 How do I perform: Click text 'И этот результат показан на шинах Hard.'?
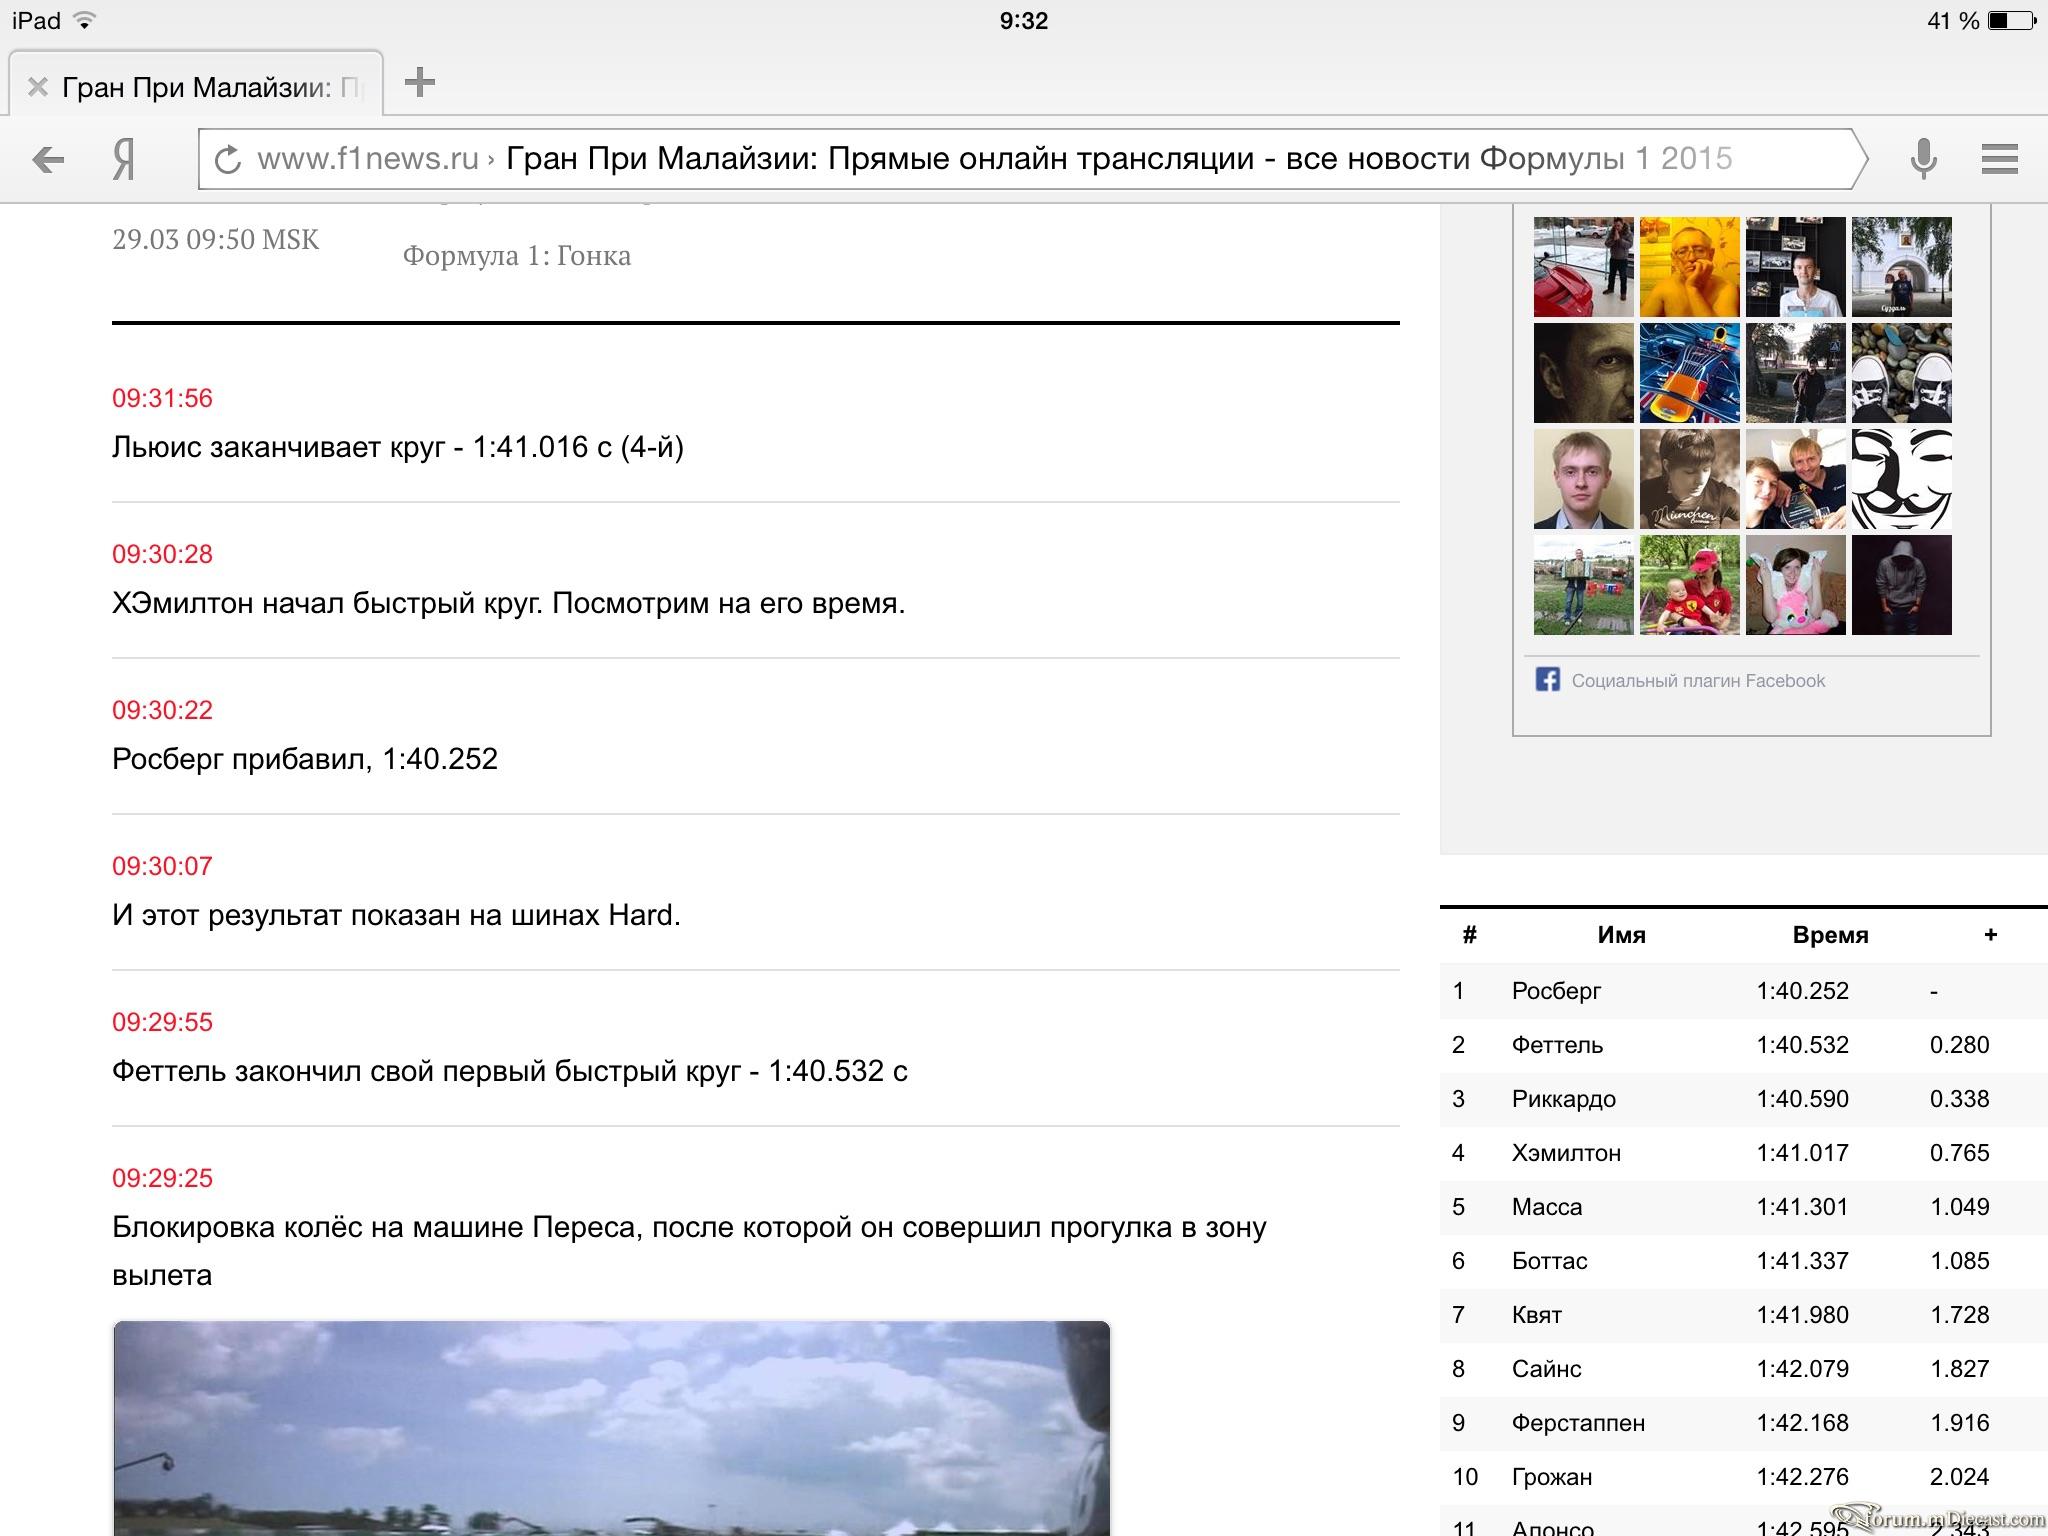(396, 915)
